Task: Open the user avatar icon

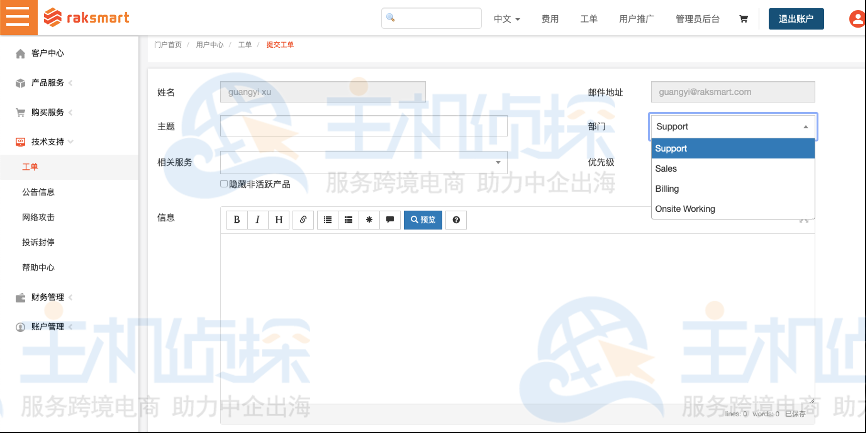Action: [858, 19]
